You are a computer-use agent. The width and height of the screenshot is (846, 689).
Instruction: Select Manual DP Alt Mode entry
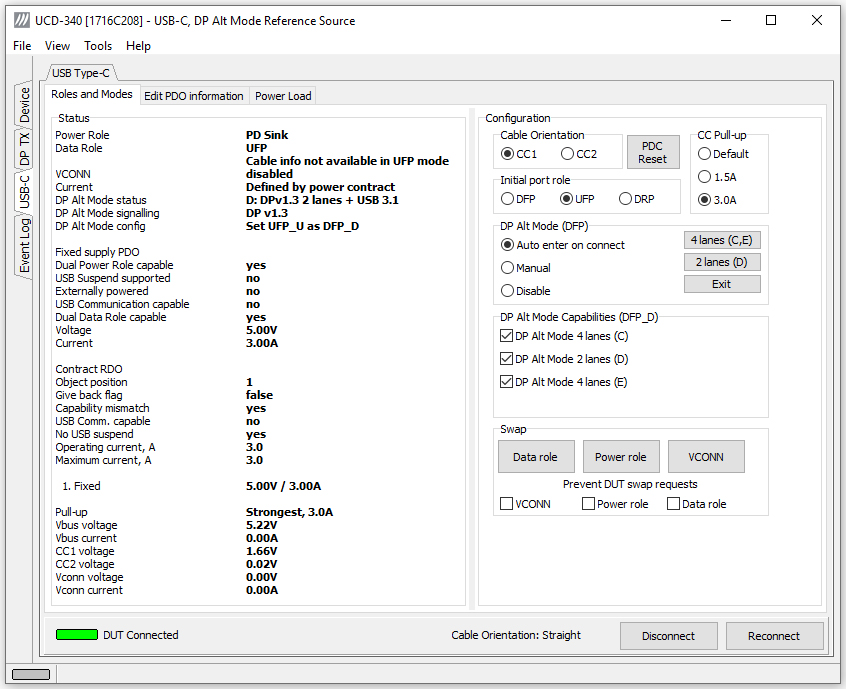[x=507, y=268]
